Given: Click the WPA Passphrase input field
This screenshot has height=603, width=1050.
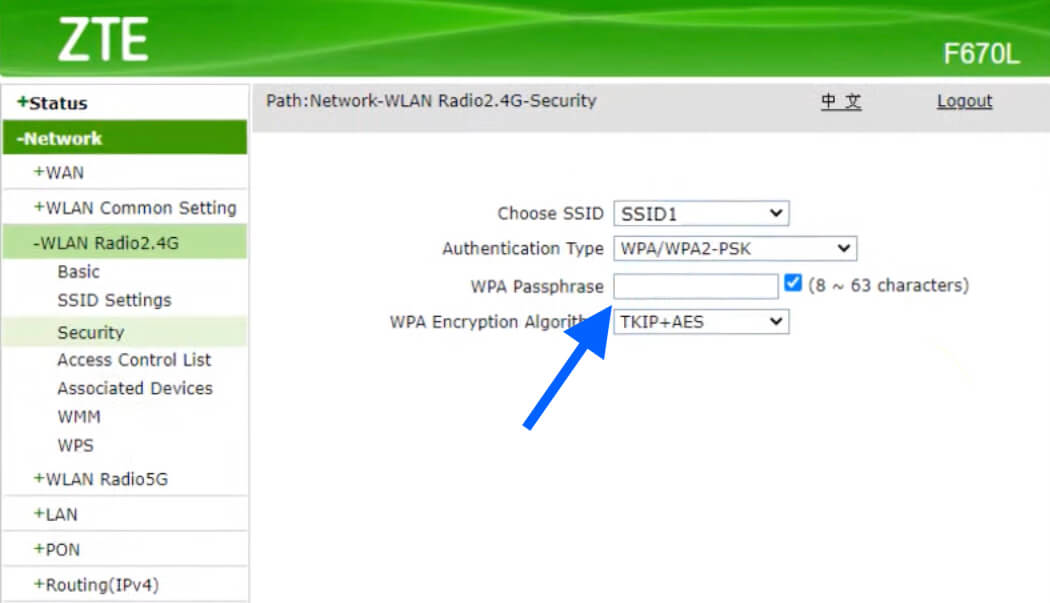Looking at the screenshot, I should tap(695, 286).
